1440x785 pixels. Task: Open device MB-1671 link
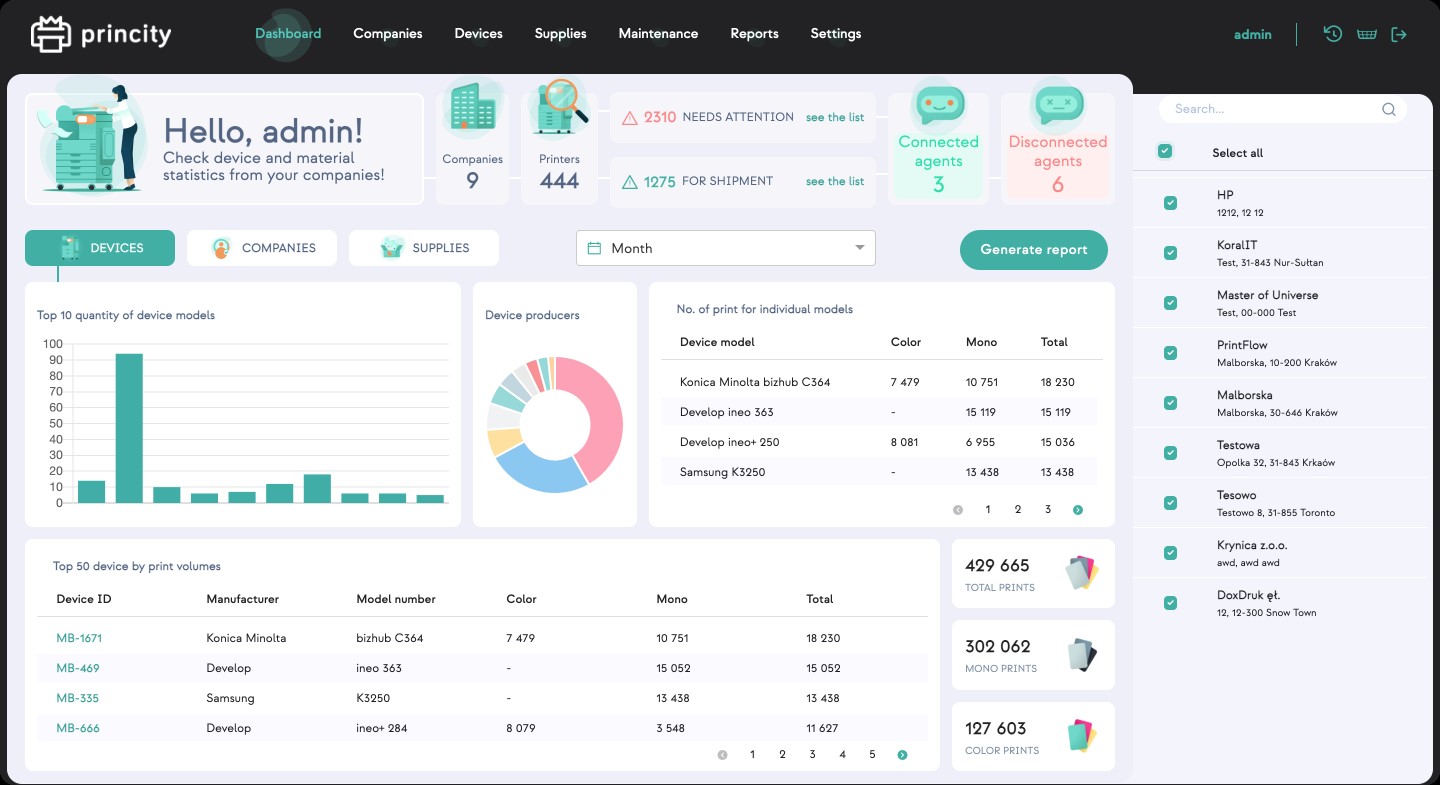[x=79, y=638]
